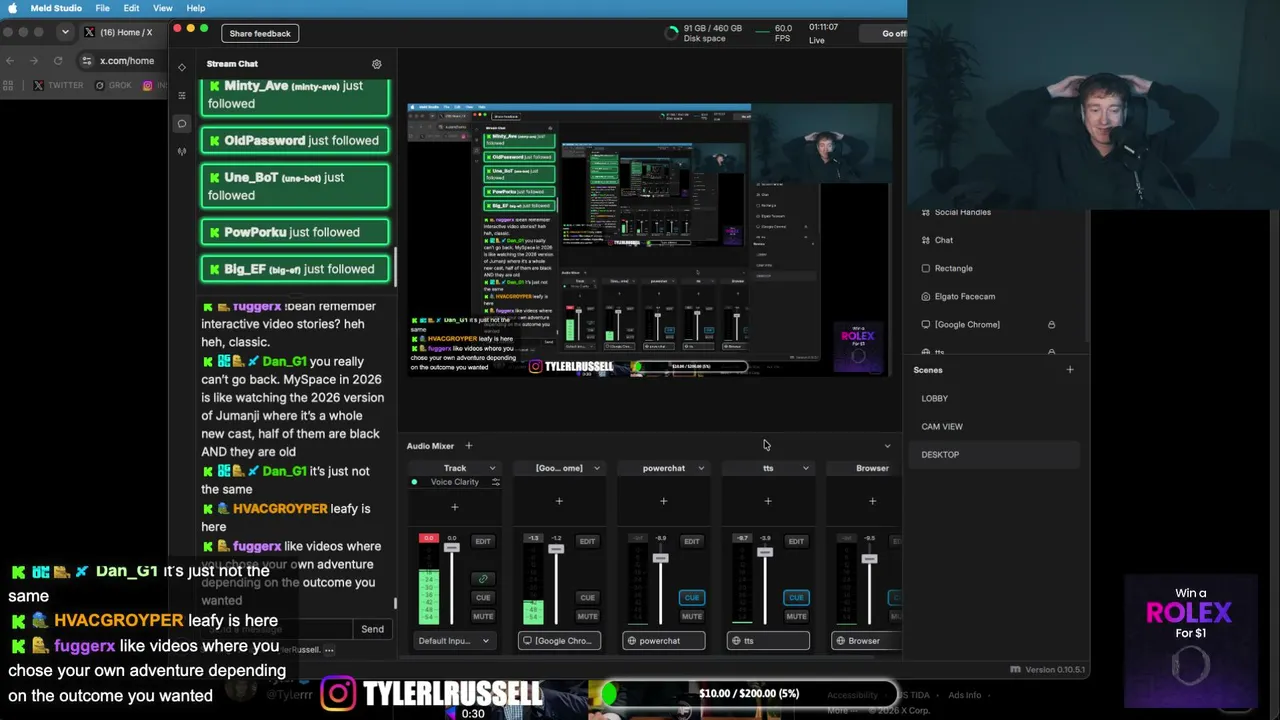This screenshot has width=1280, height=720.
Task: Open the Track channel dropdown
Action: click(x=492, y=468)
